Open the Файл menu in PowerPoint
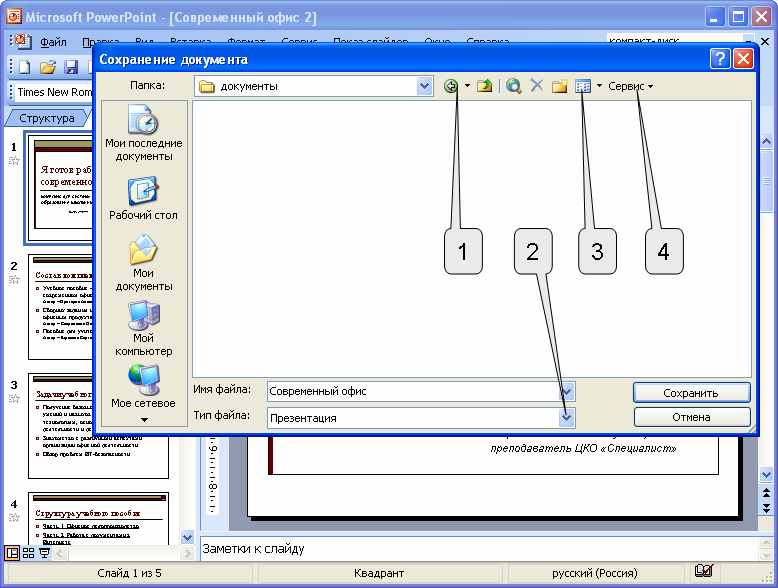Viewport: 778px width, 588px height. (x=53, y=42)
